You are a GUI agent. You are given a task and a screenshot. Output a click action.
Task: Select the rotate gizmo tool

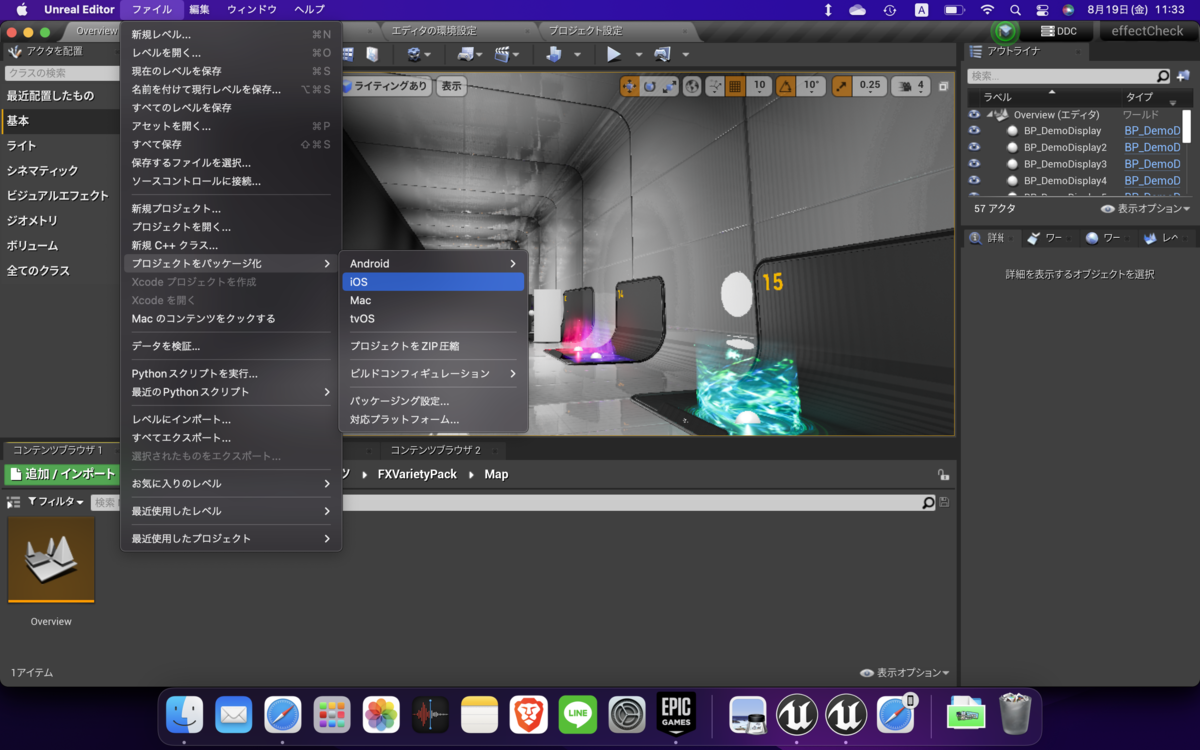point(650,86)
